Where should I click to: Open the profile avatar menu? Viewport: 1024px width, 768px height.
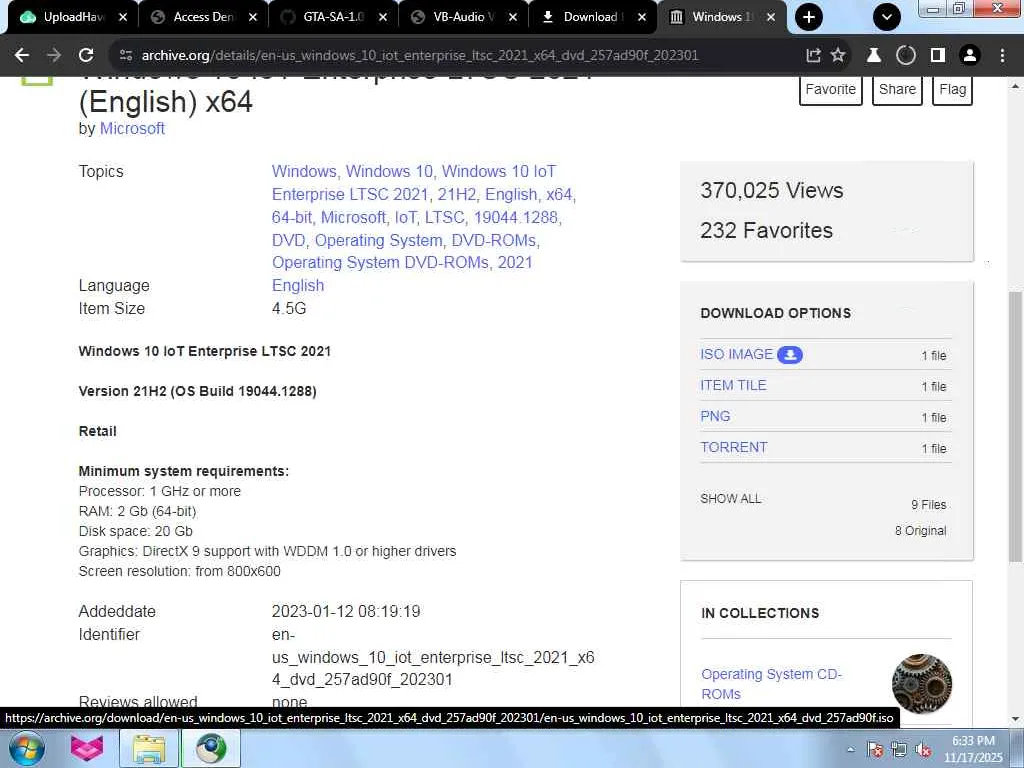970,56
